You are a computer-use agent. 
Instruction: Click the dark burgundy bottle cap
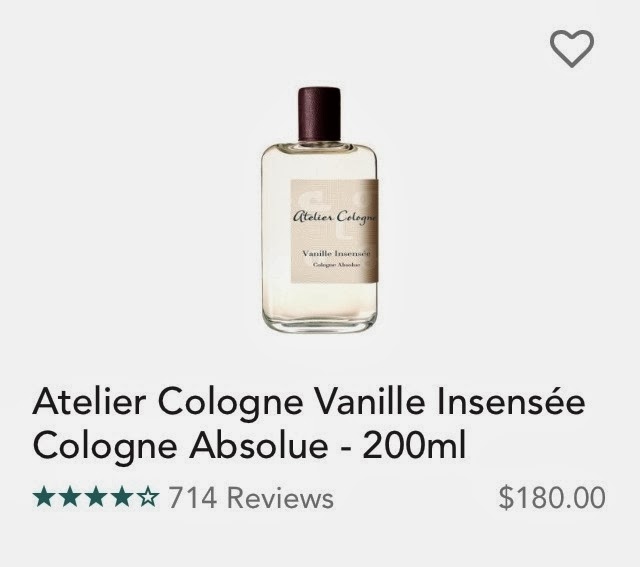click(x=319, y=114)
